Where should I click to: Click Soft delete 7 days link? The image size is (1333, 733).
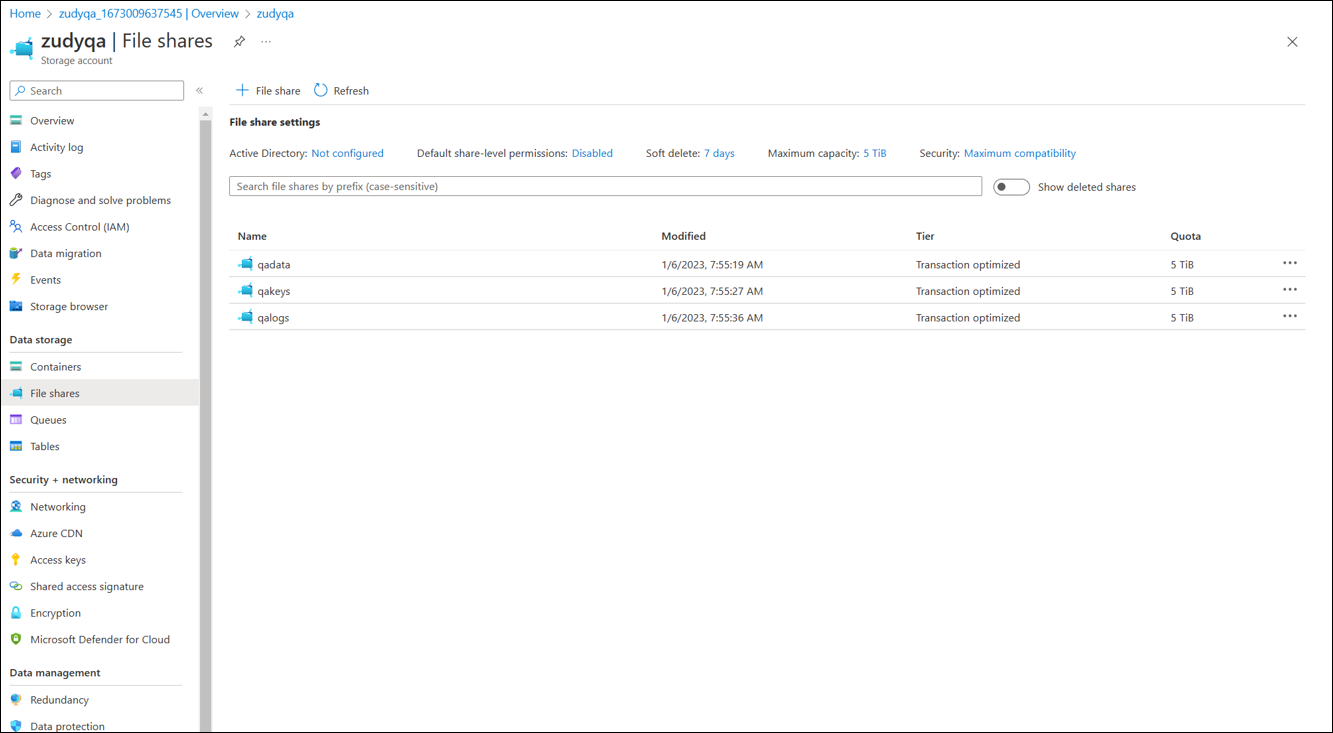(x=719, y=154)
